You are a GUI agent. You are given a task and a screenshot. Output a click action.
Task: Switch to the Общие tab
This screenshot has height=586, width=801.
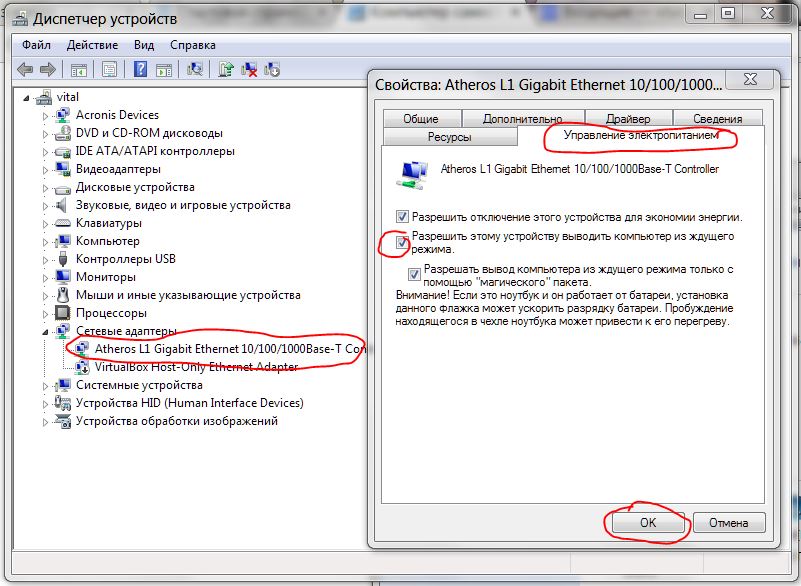(x=421, y=119)
